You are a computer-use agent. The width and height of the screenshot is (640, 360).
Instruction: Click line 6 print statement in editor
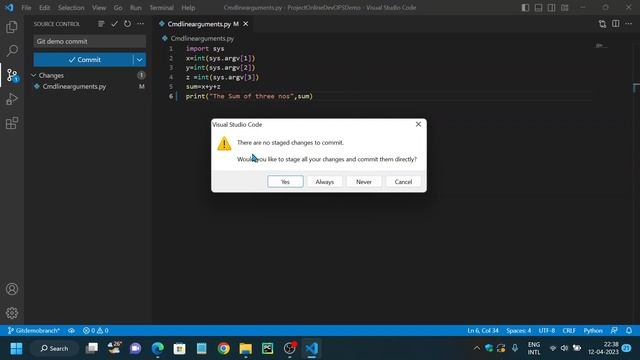coord(249,96)
